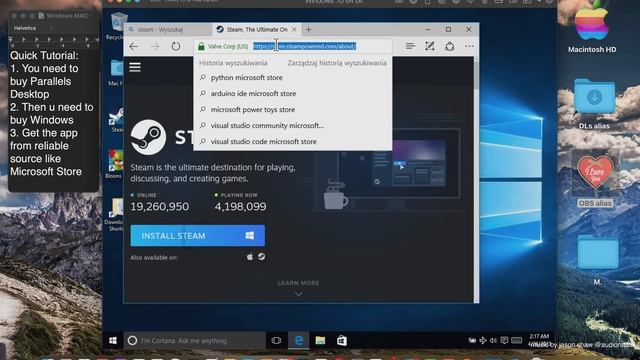640x360 pixels.
Task: Click the Steam logo on page
Action: click(148, 137)
